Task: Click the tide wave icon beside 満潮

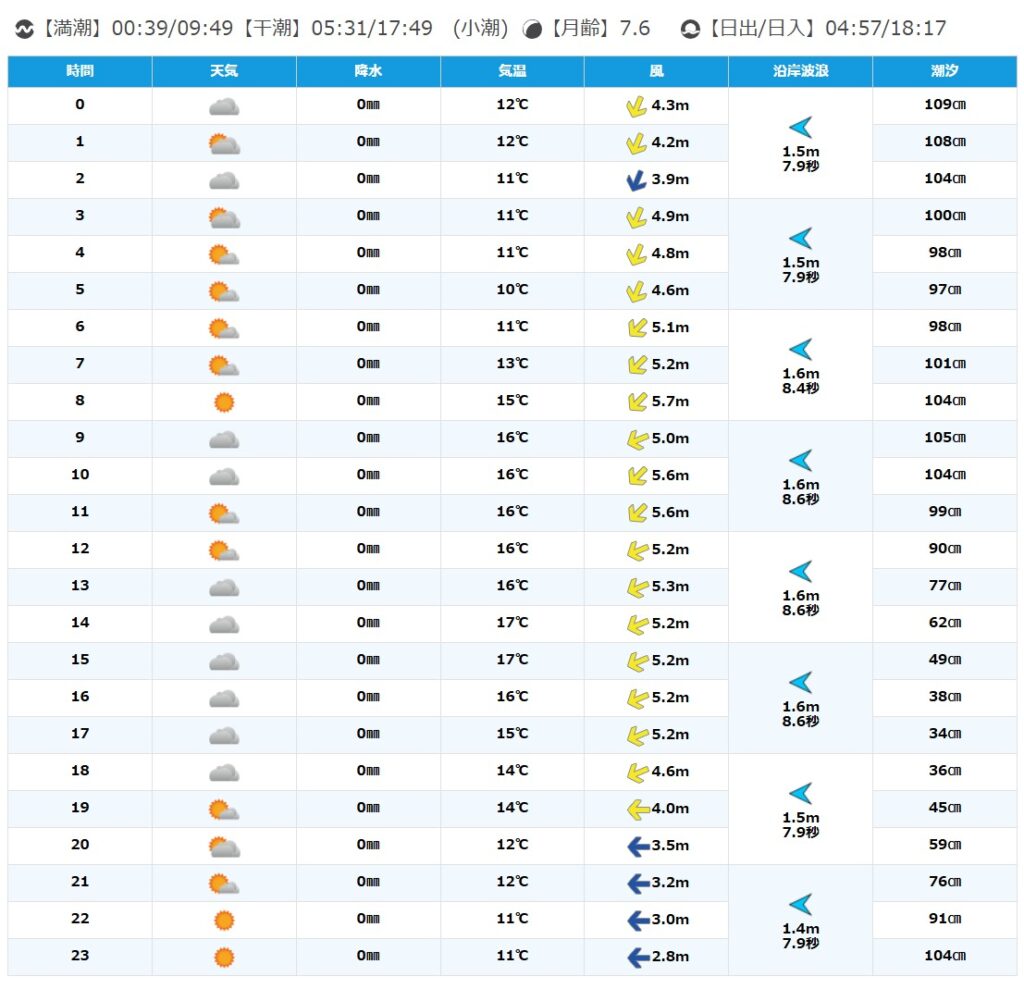Action: tap(25, 29)
